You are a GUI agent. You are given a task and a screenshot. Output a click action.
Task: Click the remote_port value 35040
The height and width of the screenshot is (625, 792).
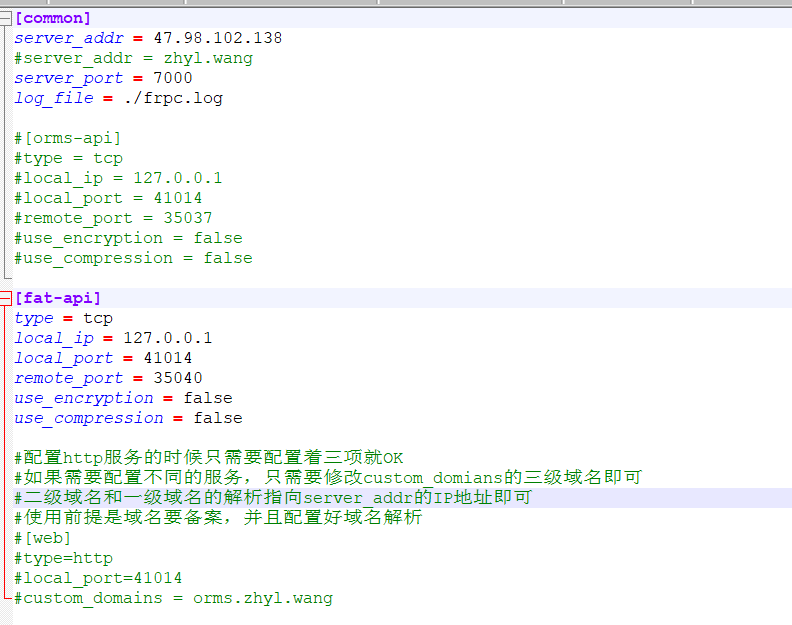pos(178,378)
